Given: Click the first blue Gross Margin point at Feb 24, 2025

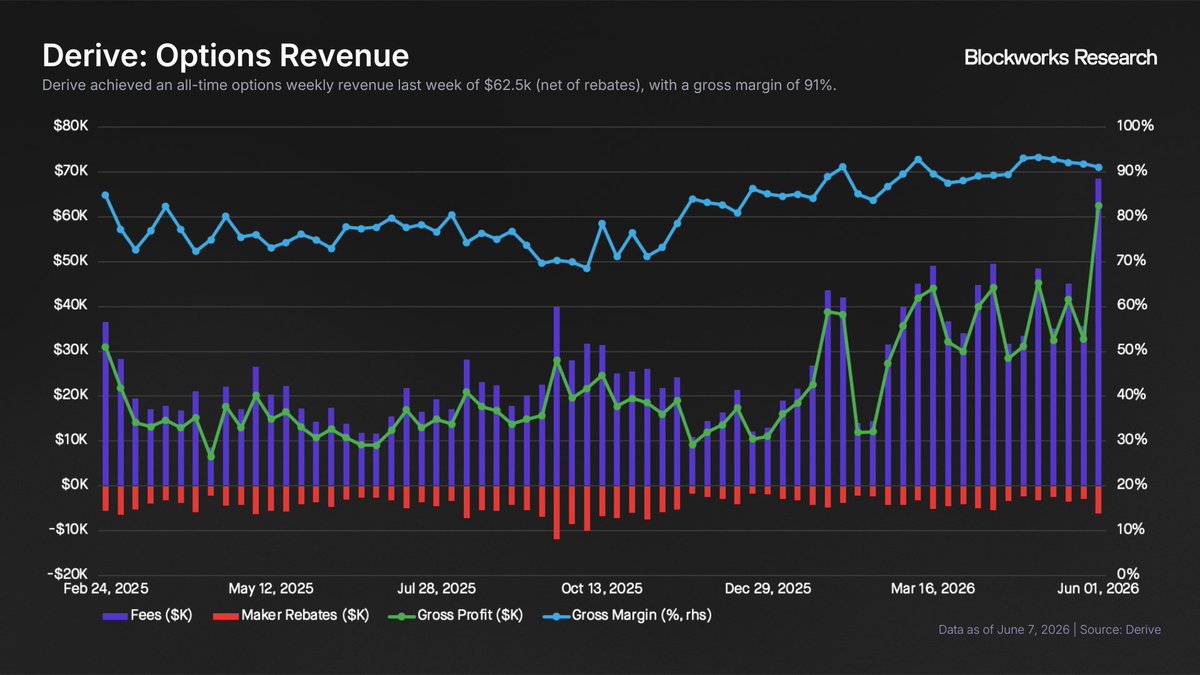Looking at the screenshot, I should click(105, 195).
